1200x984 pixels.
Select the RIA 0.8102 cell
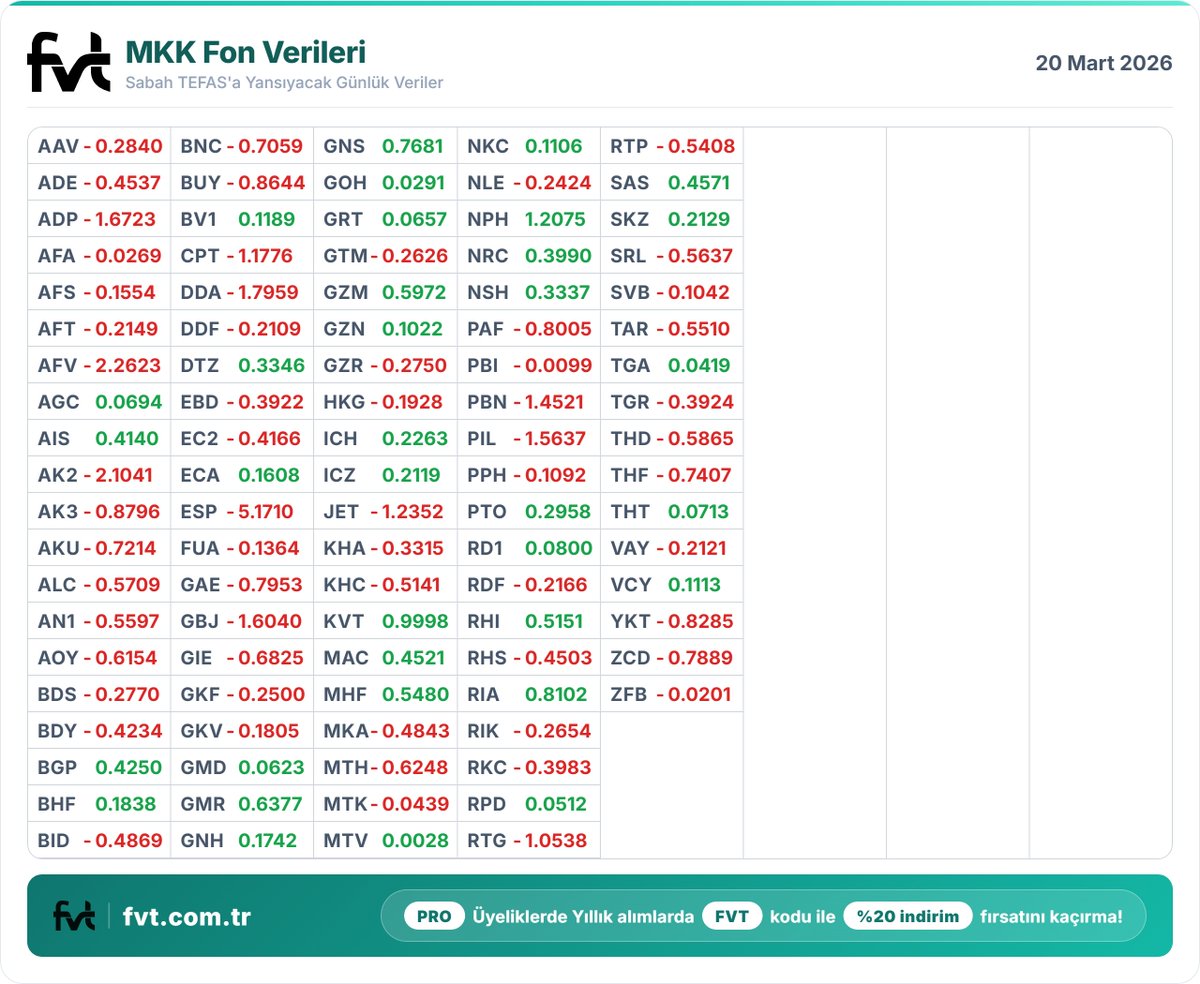529,694
